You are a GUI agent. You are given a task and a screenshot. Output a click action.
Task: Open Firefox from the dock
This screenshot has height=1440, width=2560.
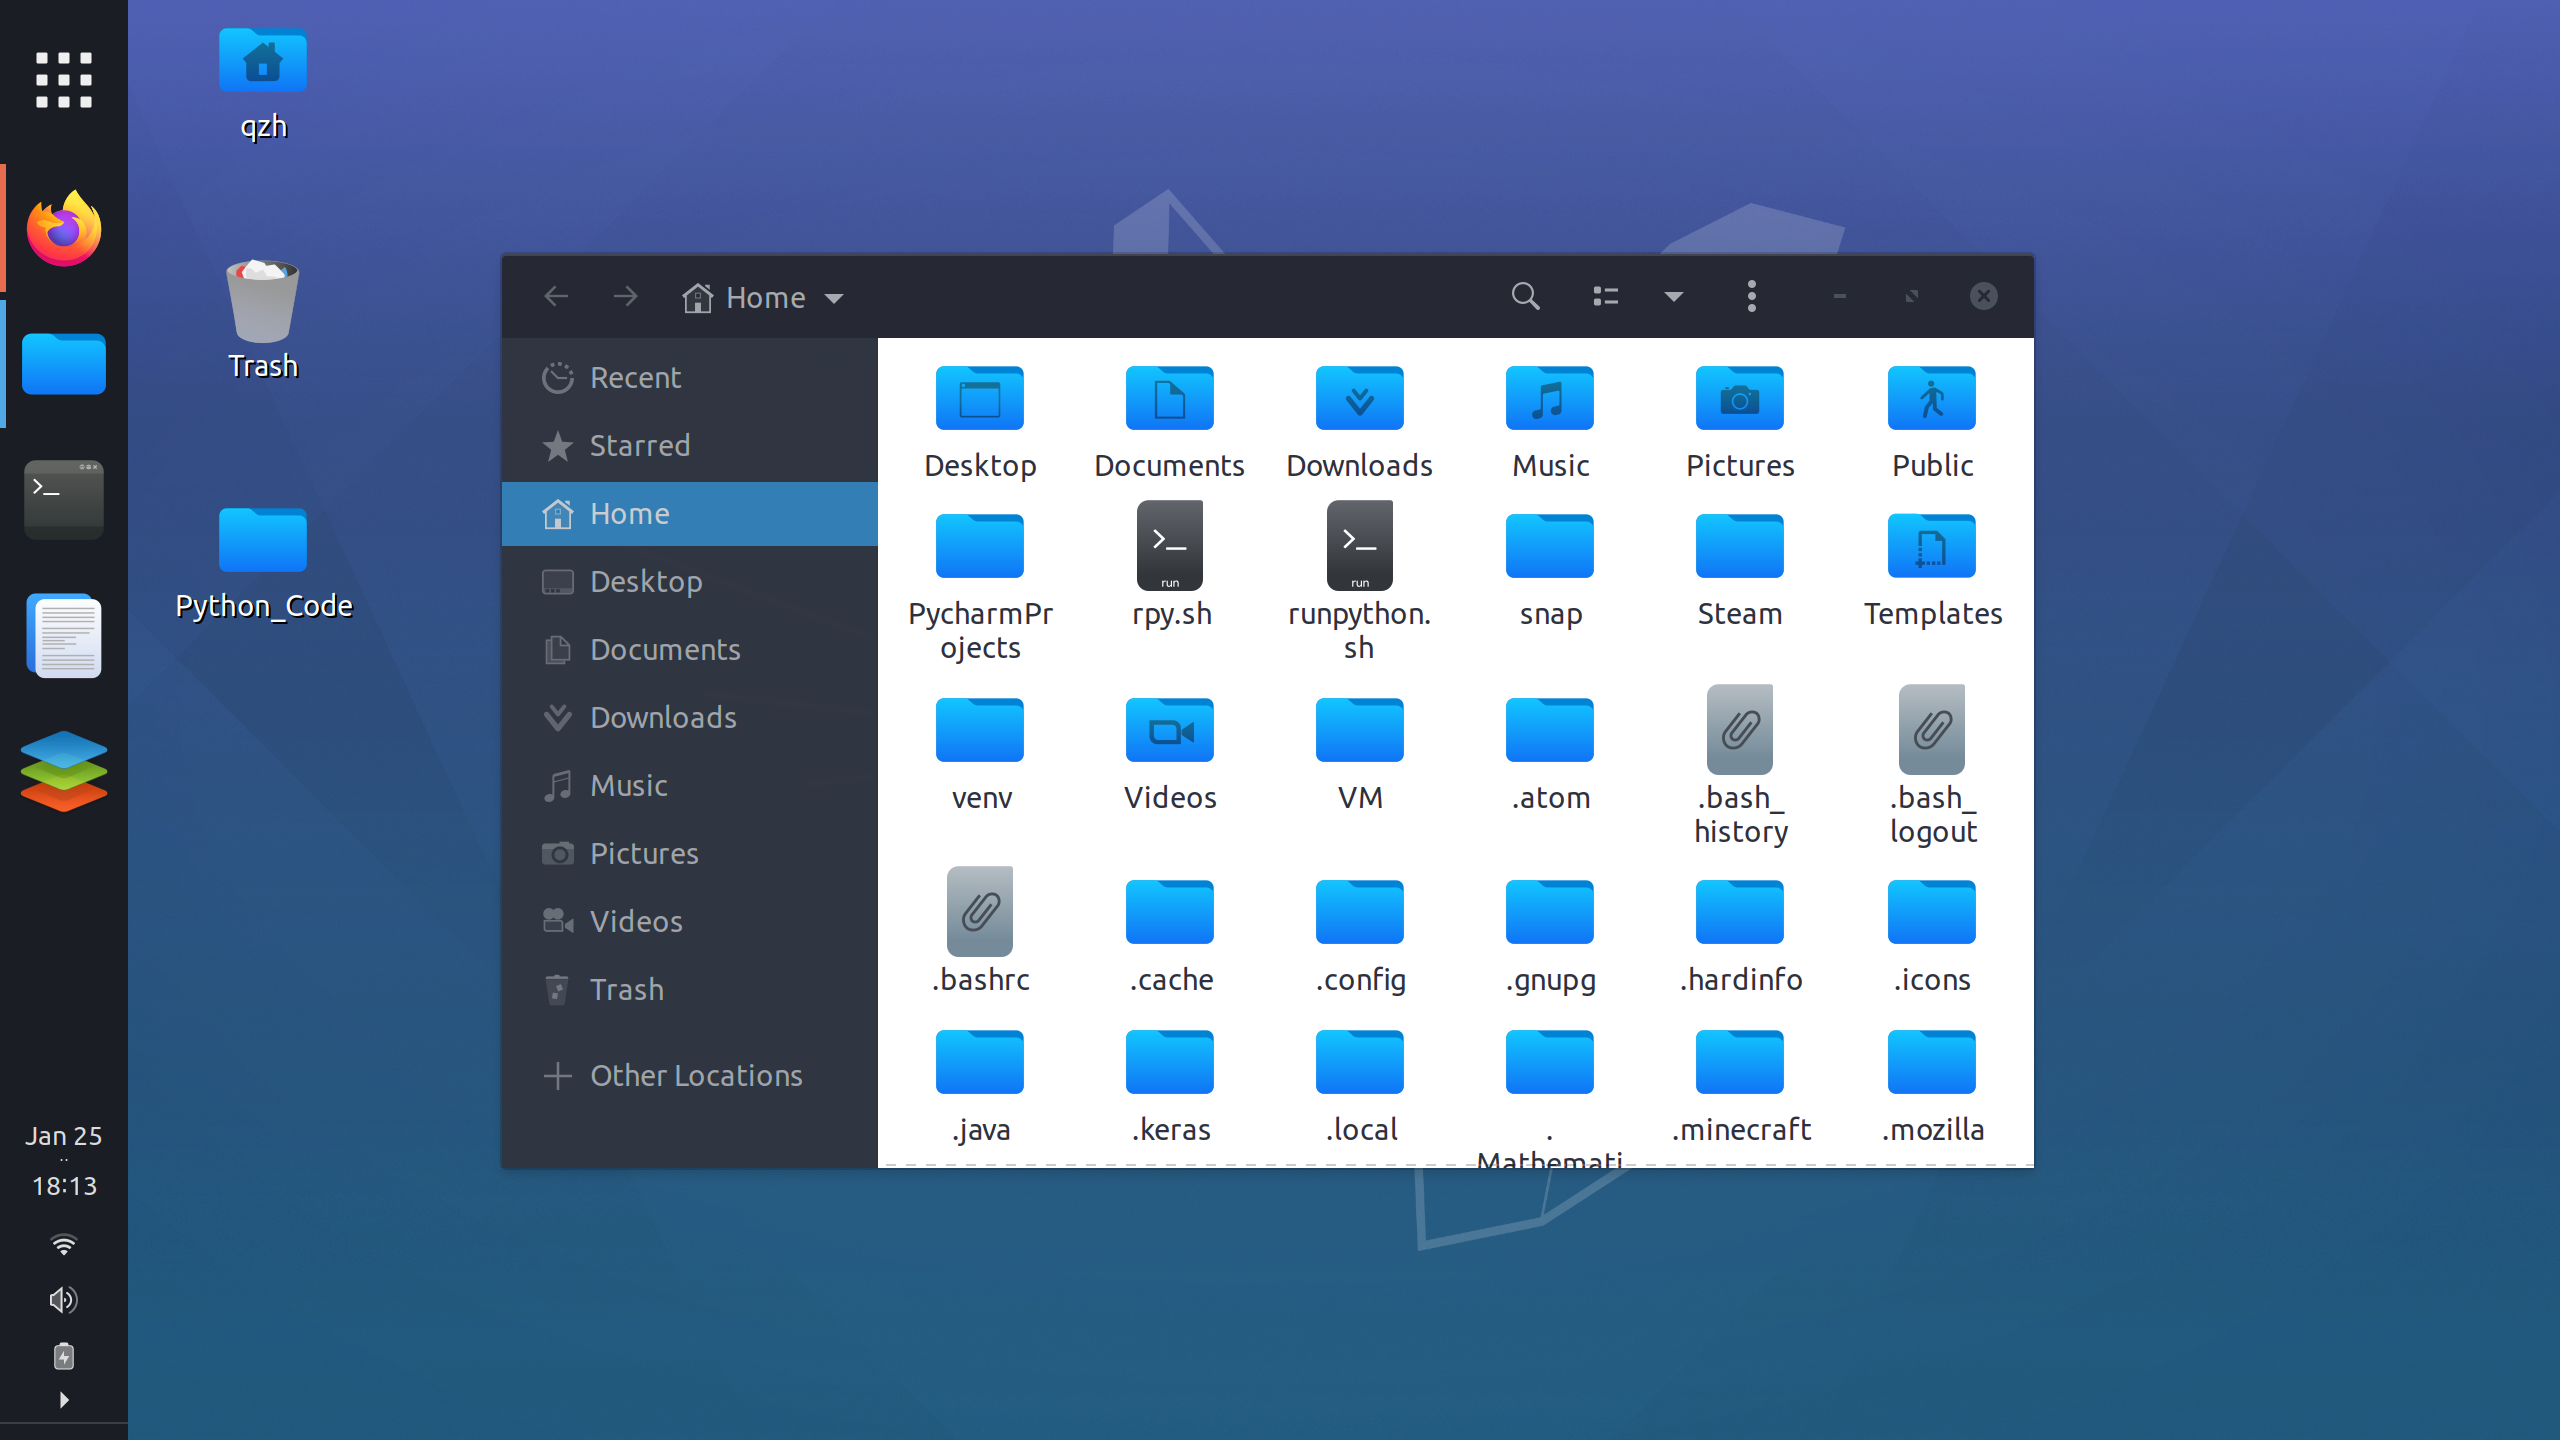coord(64,229)
